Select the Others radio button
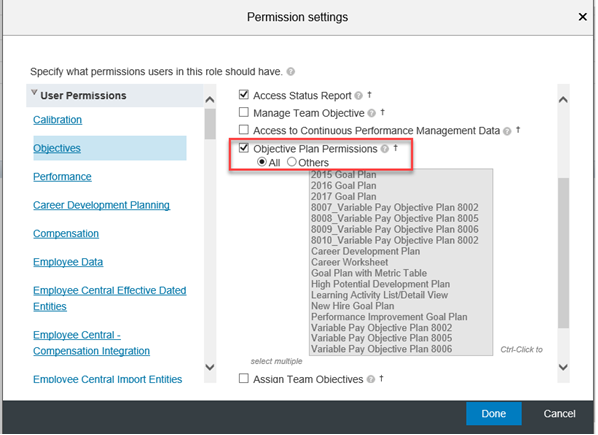The height and width of the screenshot is (435, 598). pyautogui.click(x=292, y=162)
